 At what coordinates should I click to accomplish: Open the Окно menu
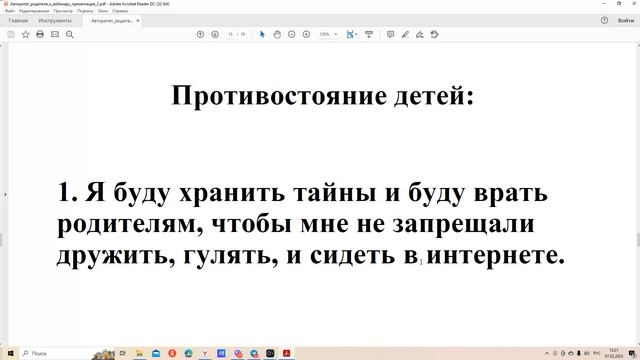[x=103, y=11]
